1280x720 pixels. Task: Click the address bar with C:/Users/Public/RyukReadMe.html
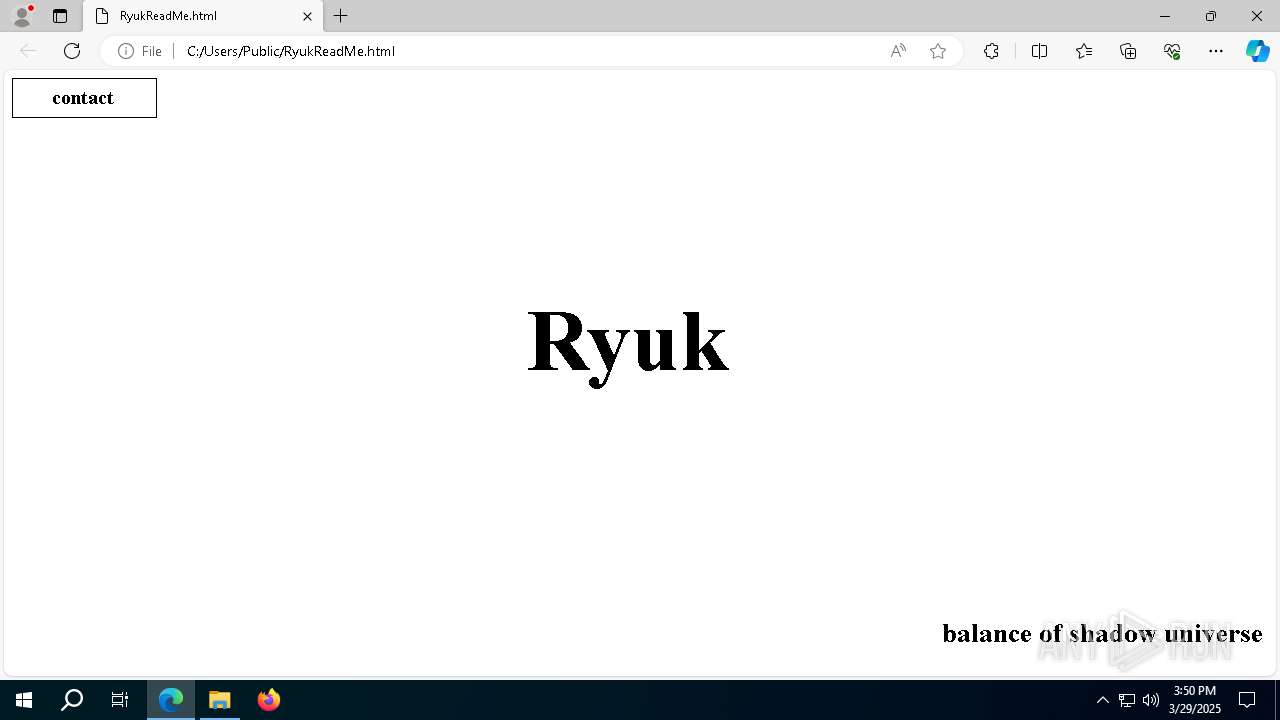(530, 51)
